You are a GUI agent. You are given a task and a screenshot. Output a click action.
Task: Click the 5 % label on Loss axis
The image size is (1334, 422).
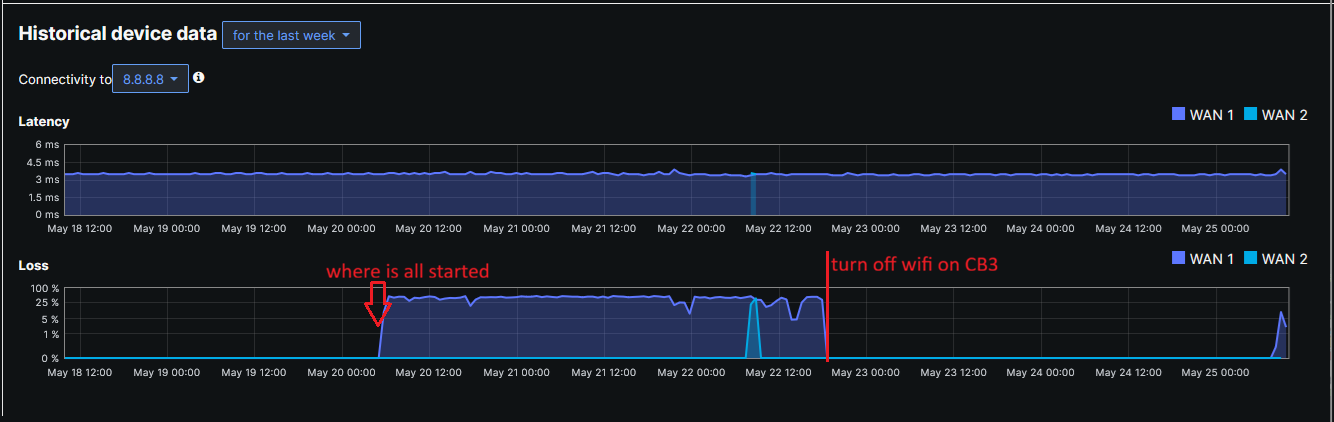coord(50,319)
